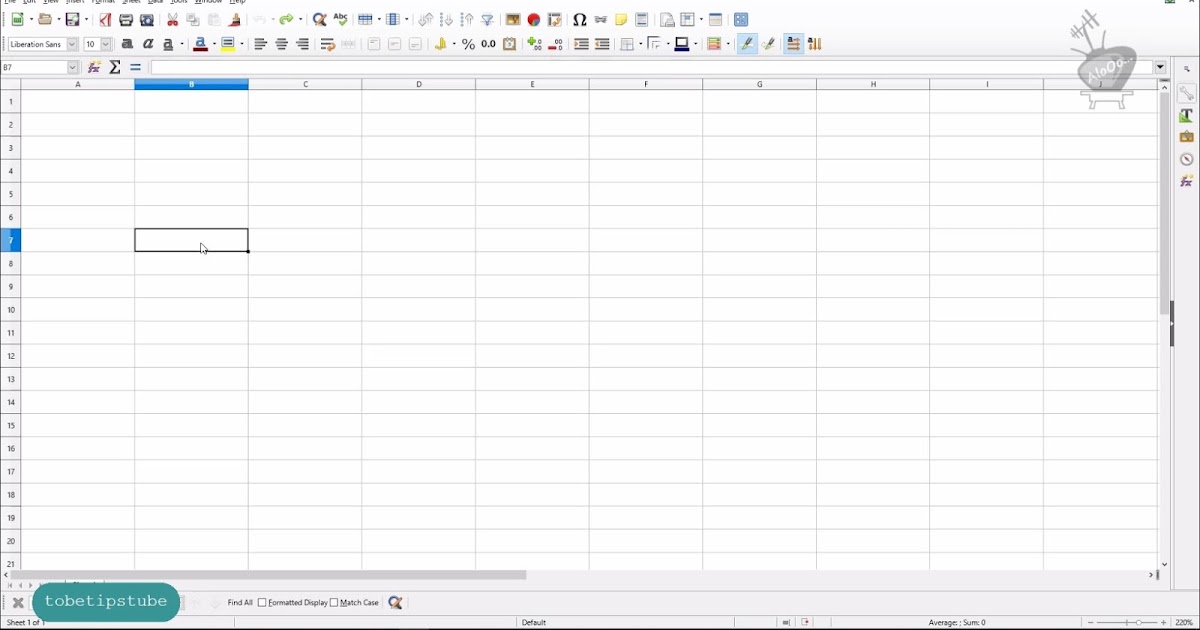This screenshot has width=1200, height=630.
Task: Click the formula input line
Action: pyautogui.click(x=652, y=67)
